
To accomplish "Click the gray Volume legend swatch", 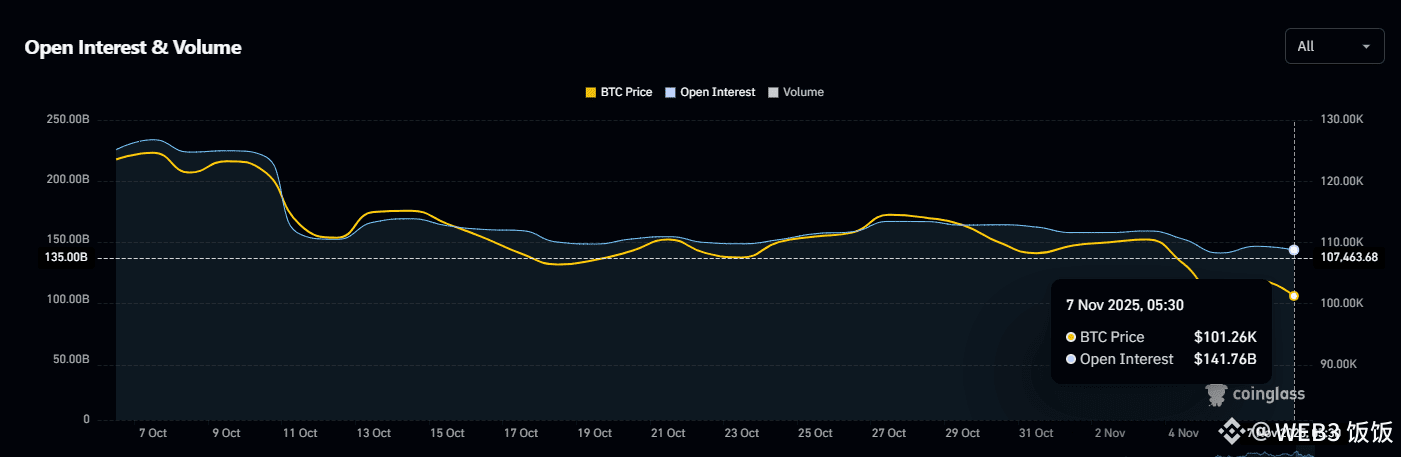I will click(773, 92).
